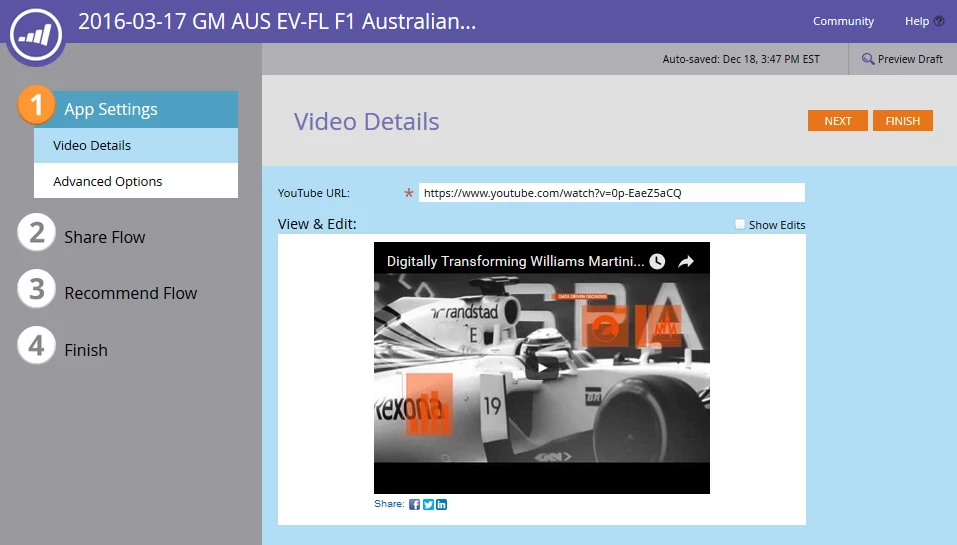
Task: Share video on Facebook icon
Action: click(x=414, y=504)
